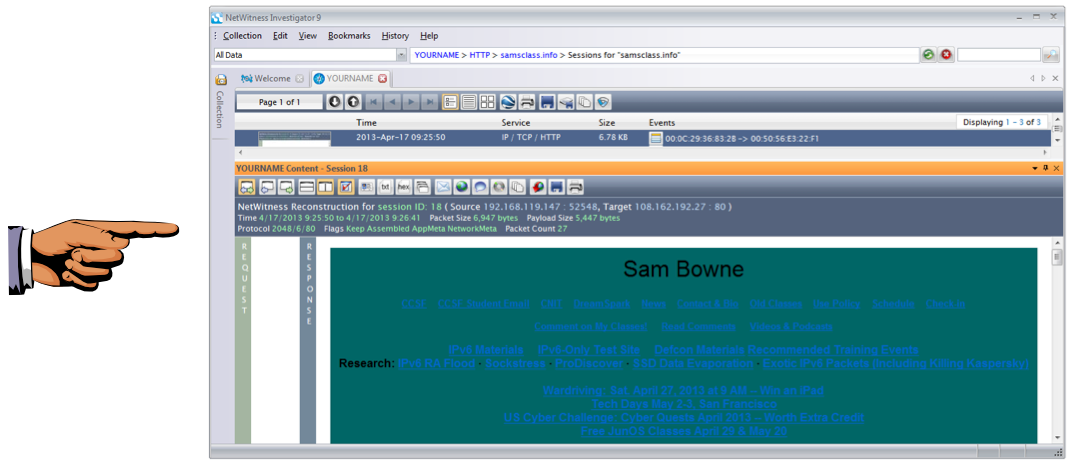This screenshot has height=464, width=1071.
Task: View content as packets
Action: coord(422,187)
